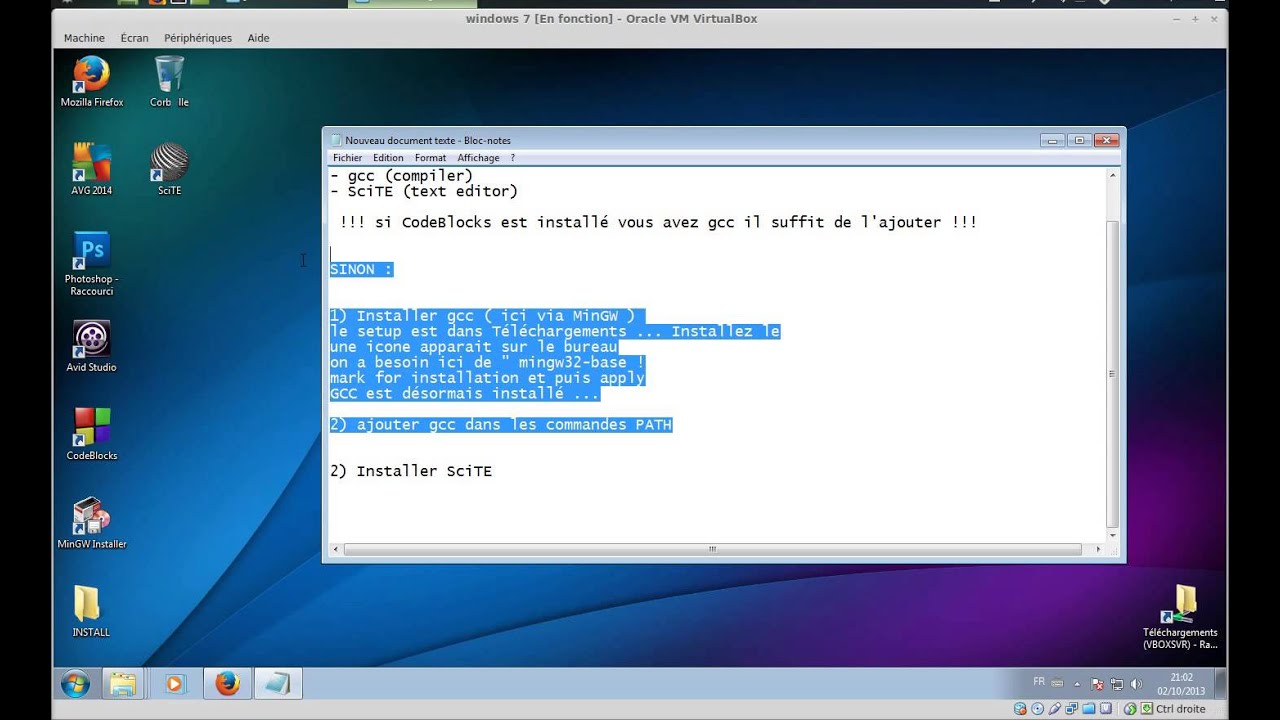
Task: Click the line "une icone apparait sur le bureau"
Action: [474, 347]
